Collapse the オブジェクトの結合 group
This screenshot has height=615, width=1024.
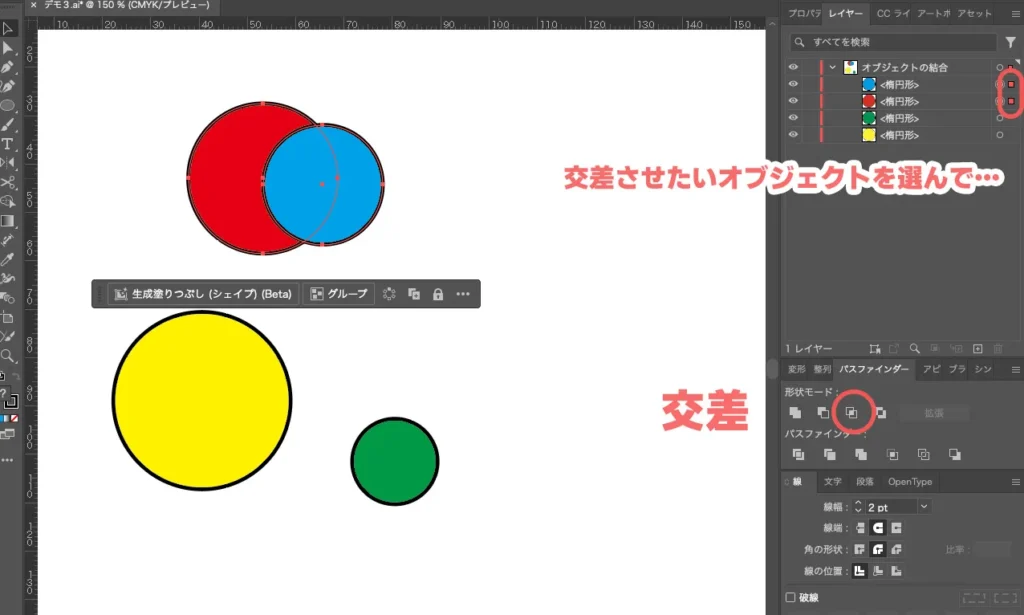click(x=833, y=67)
